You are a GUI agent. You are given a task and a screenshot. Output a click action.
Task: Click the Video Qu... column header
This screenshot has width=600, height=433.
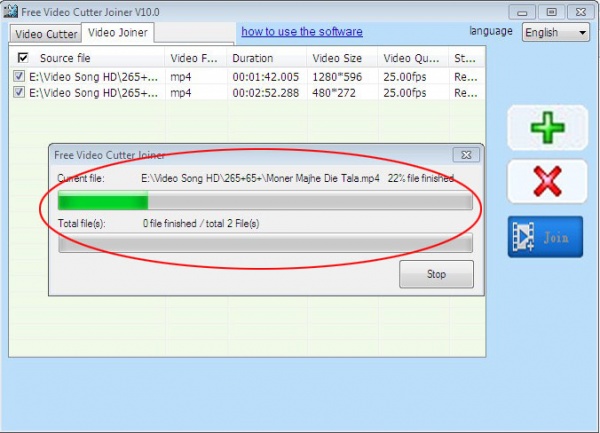(413, 58)
